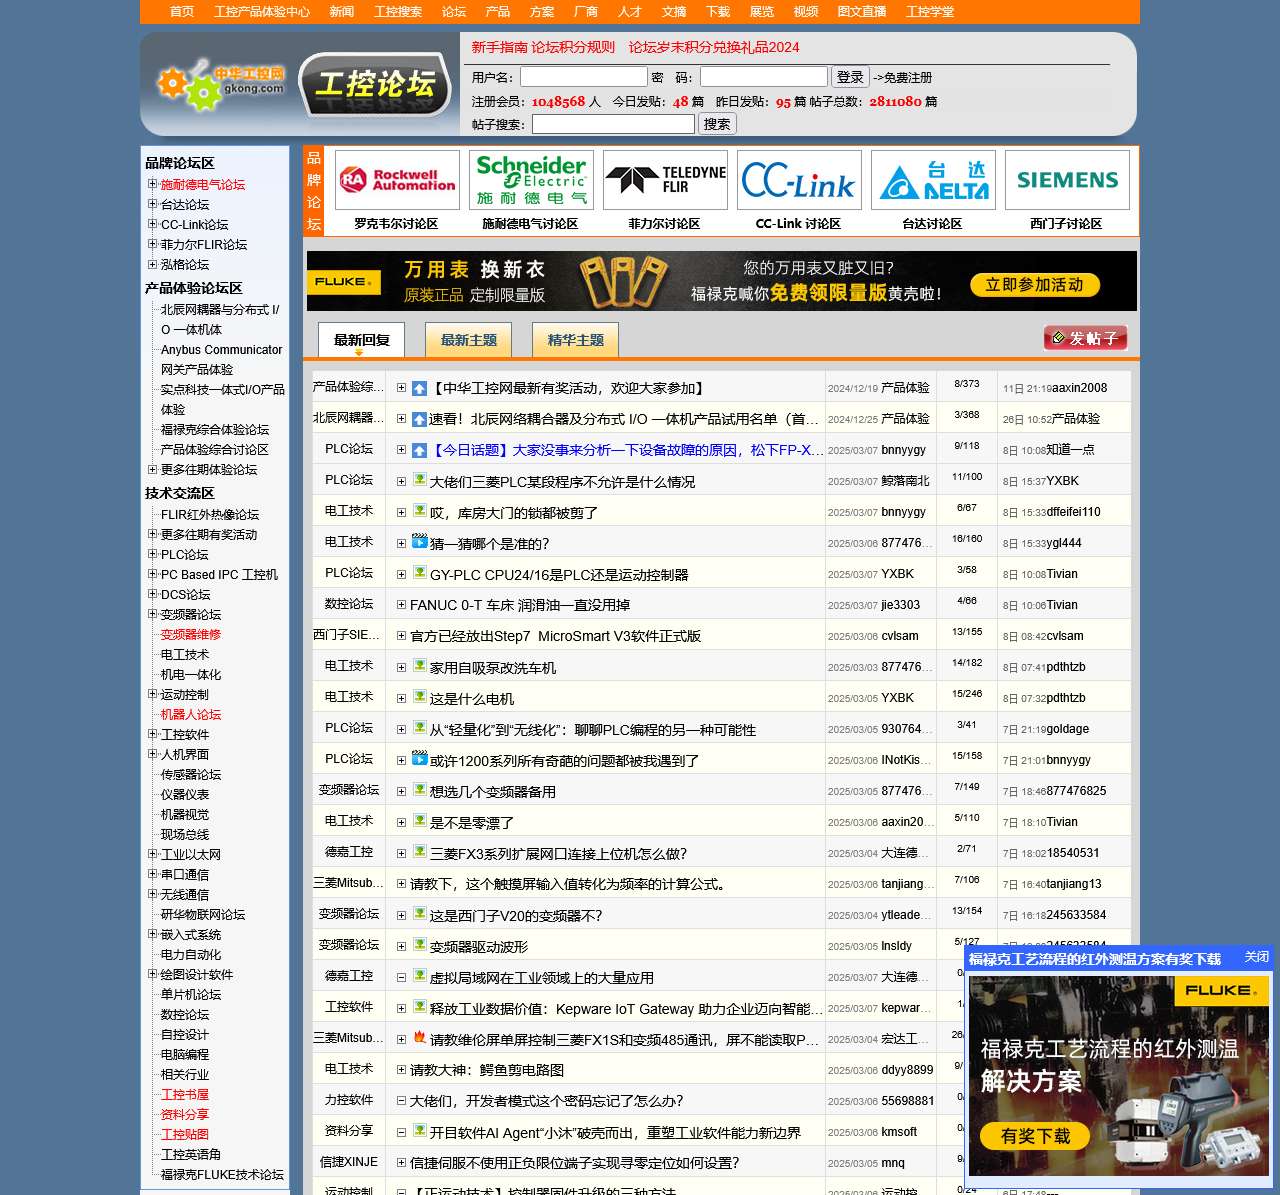1280x1195 pixels.
Task: Expand the 嵌入式系统 sidebar node
Action: (x=153, y=934)
